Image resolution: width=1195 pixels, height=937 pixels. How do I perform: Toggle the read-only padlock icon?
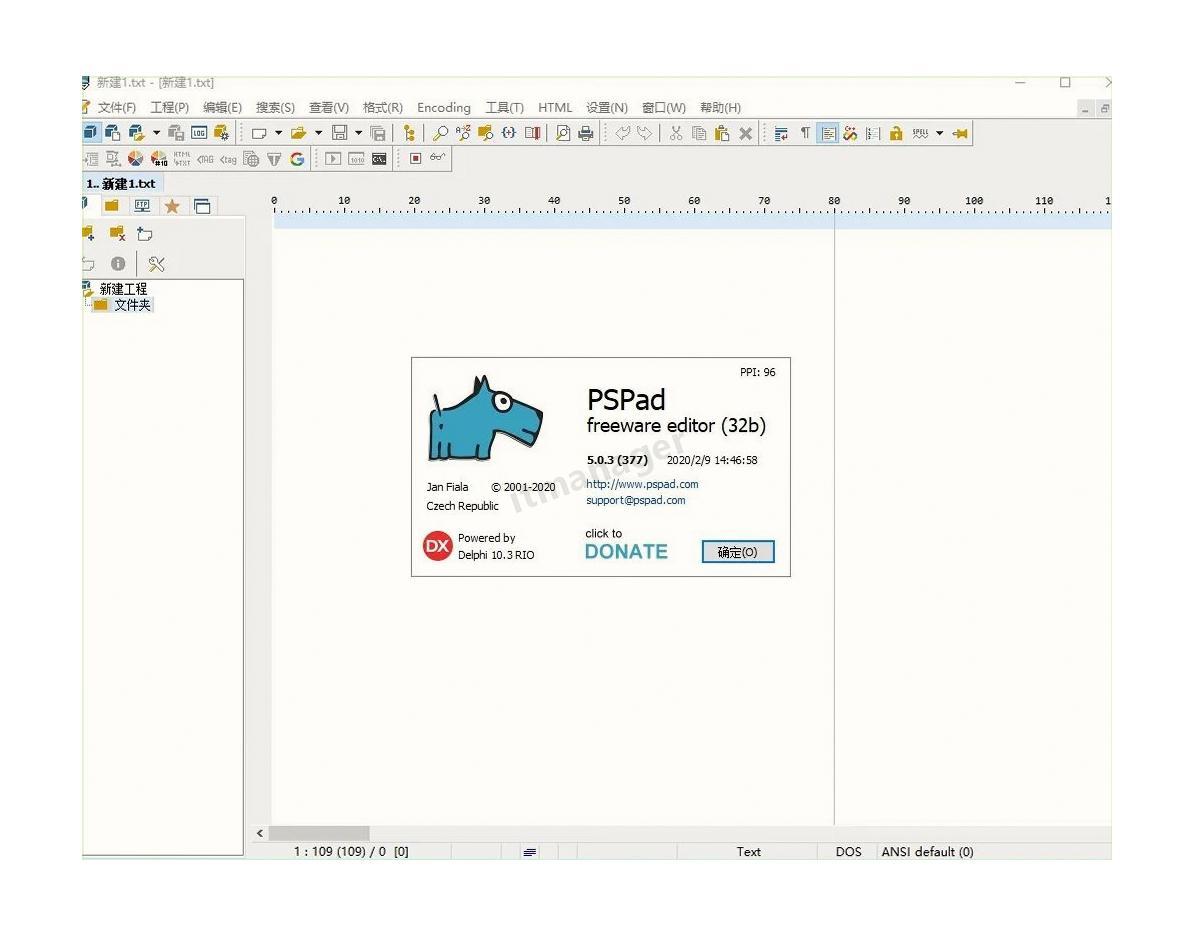click(896, 133)
